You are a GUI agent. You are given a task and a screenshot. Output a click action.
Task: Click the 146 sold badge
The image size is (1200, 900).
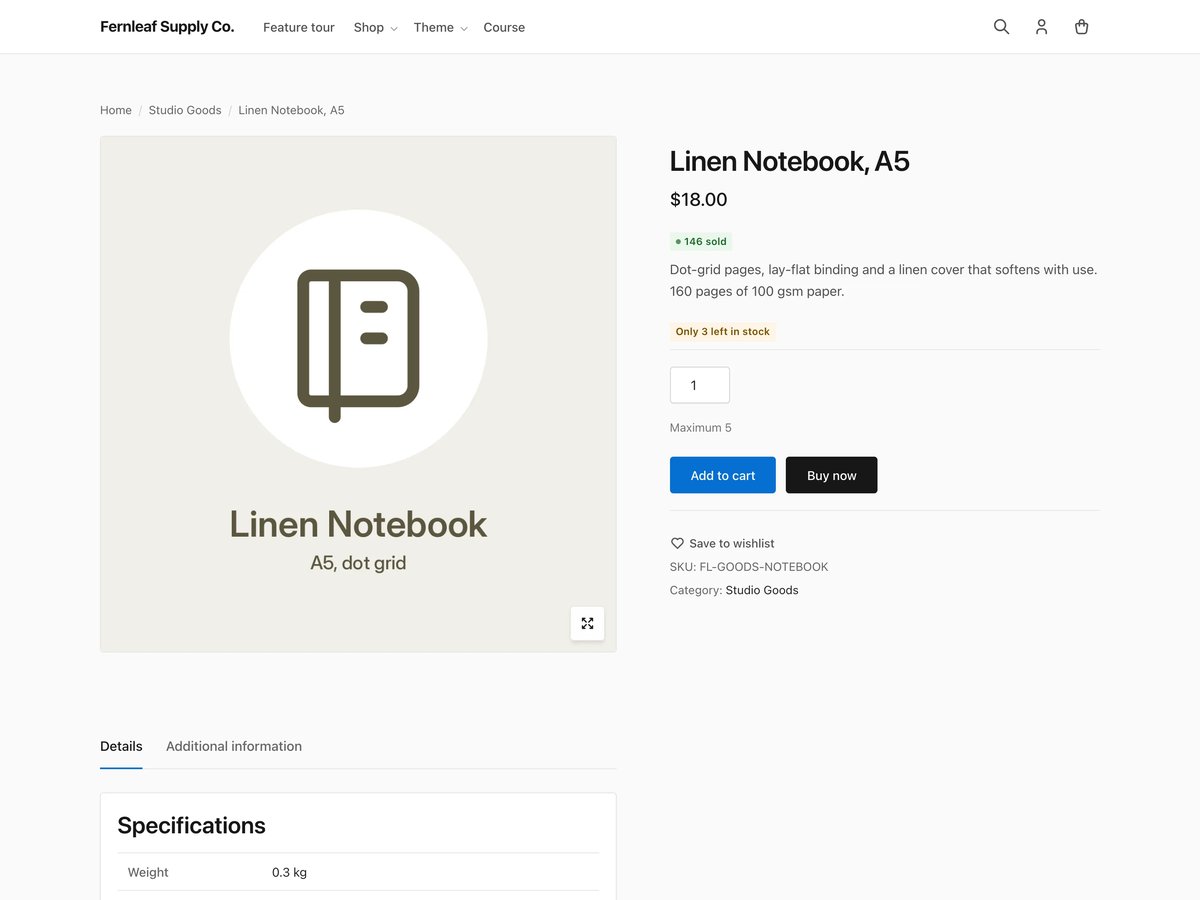[701, 241]
